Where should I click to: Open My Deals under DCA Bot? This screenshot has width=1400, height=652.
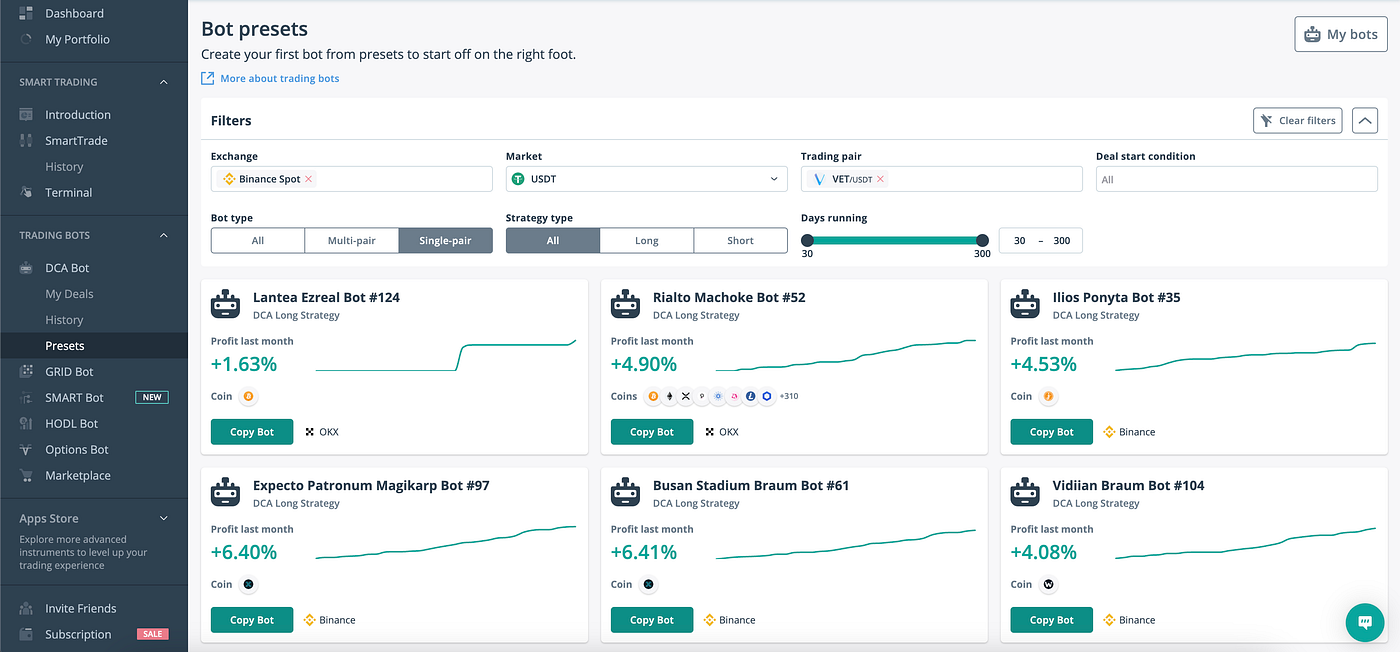pos(69,294)
